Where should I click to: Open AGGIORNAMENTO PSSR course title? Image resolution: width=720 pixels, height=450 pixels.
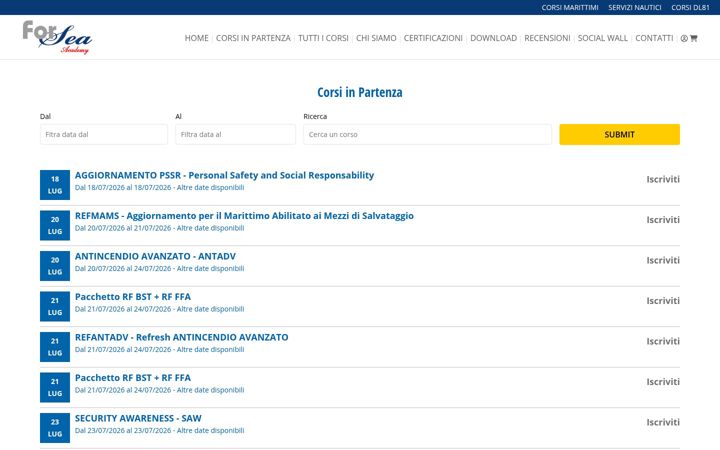click(225, 175)
